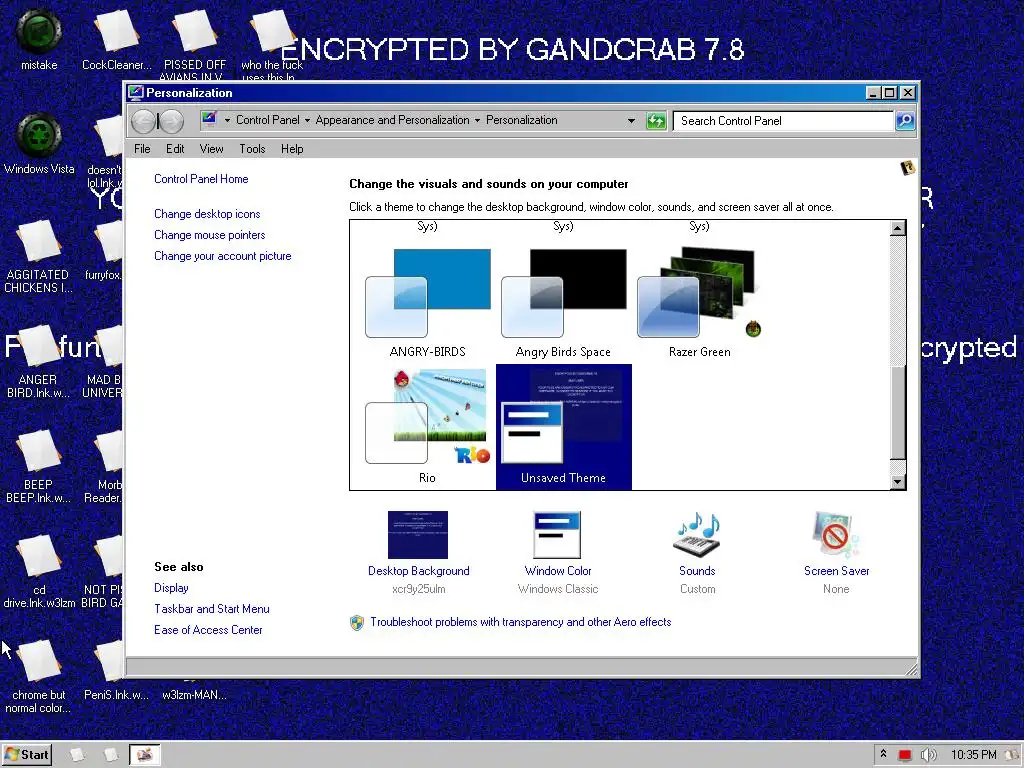Image resolution: width=1024 pixels, height=768 pixels.
Task: Click the search magnifier button
Action: (x=905, y=120)
